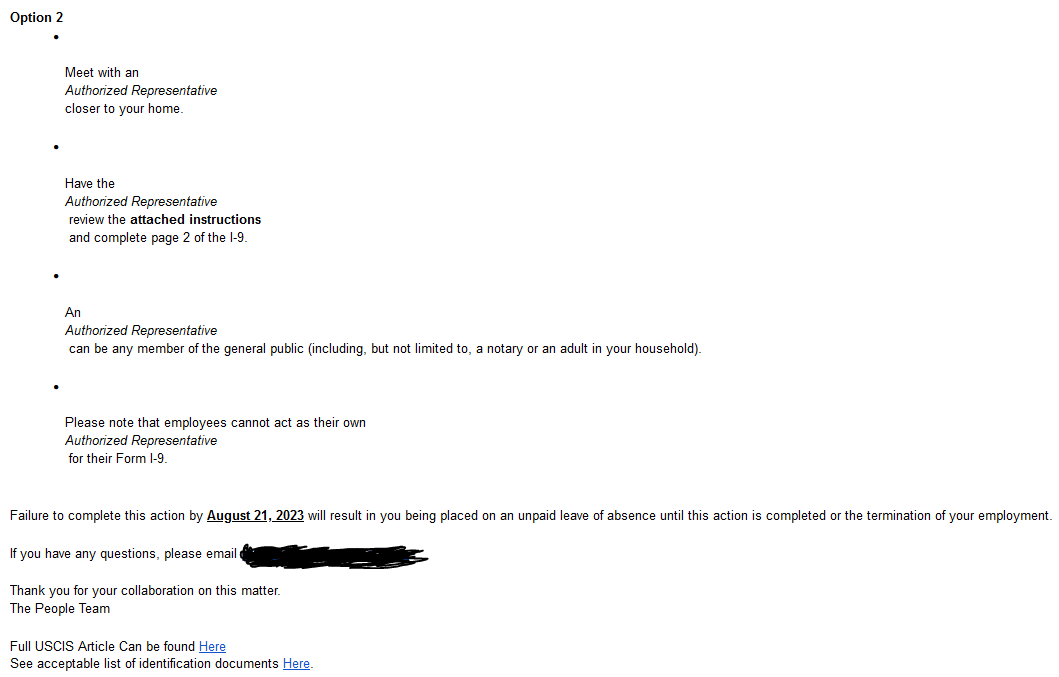Open the acceptable identification documents 'Here' link
Viewport: 1059px width, 677px height.
point(296,663)
